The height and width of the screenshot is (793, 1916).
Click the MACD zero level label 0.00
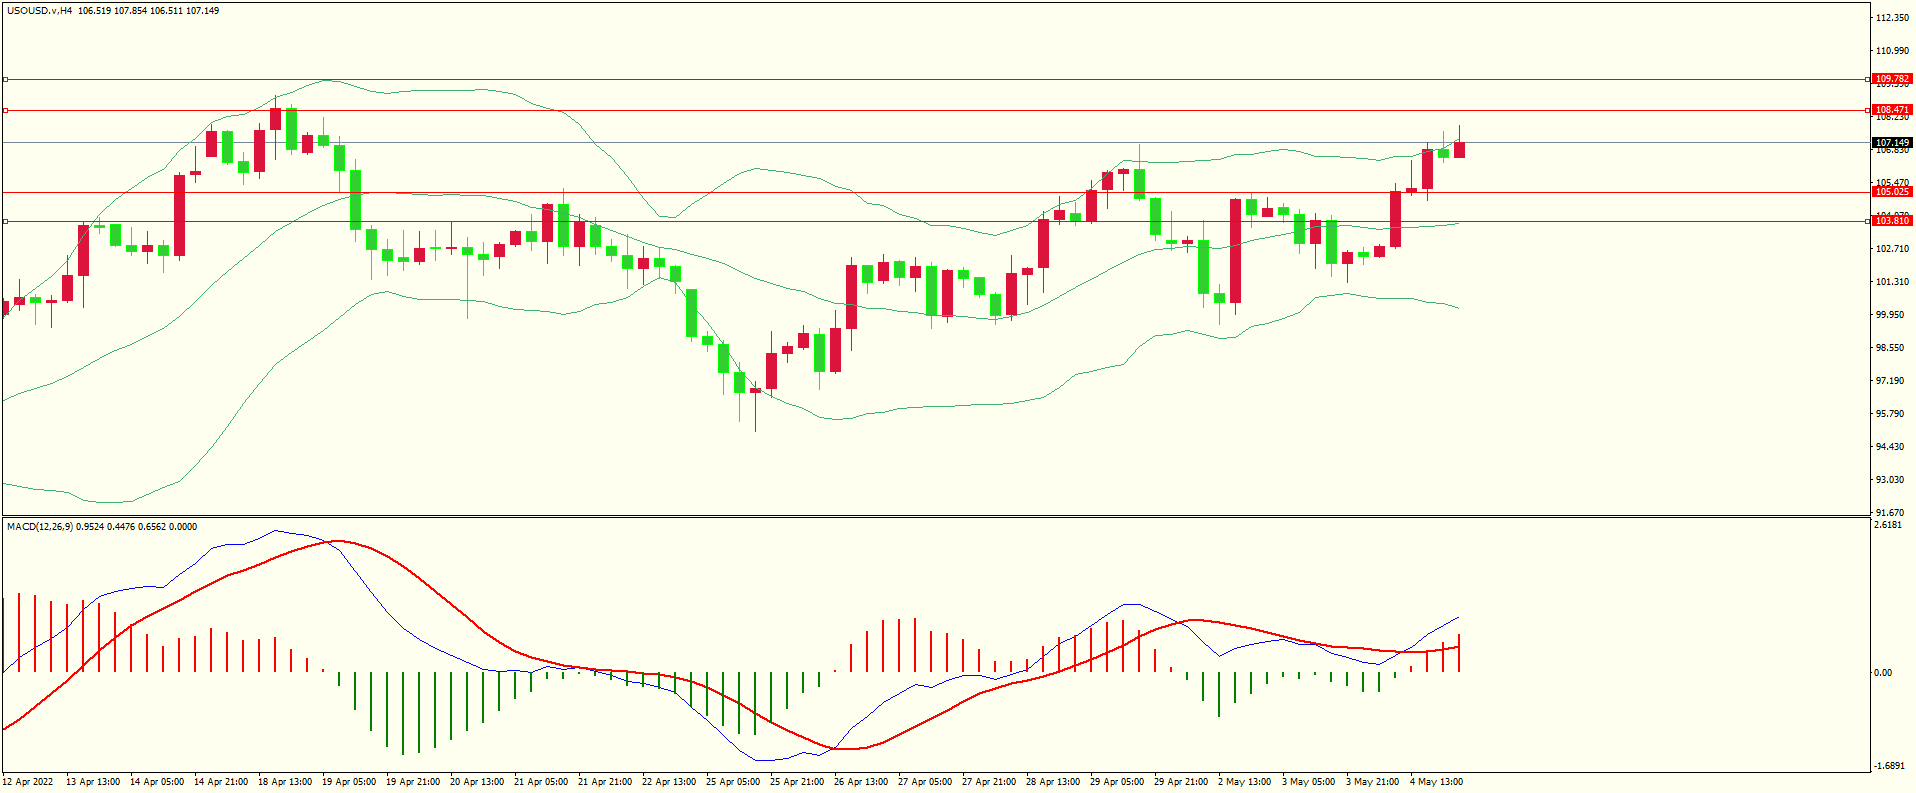[x=1883, y=673]
